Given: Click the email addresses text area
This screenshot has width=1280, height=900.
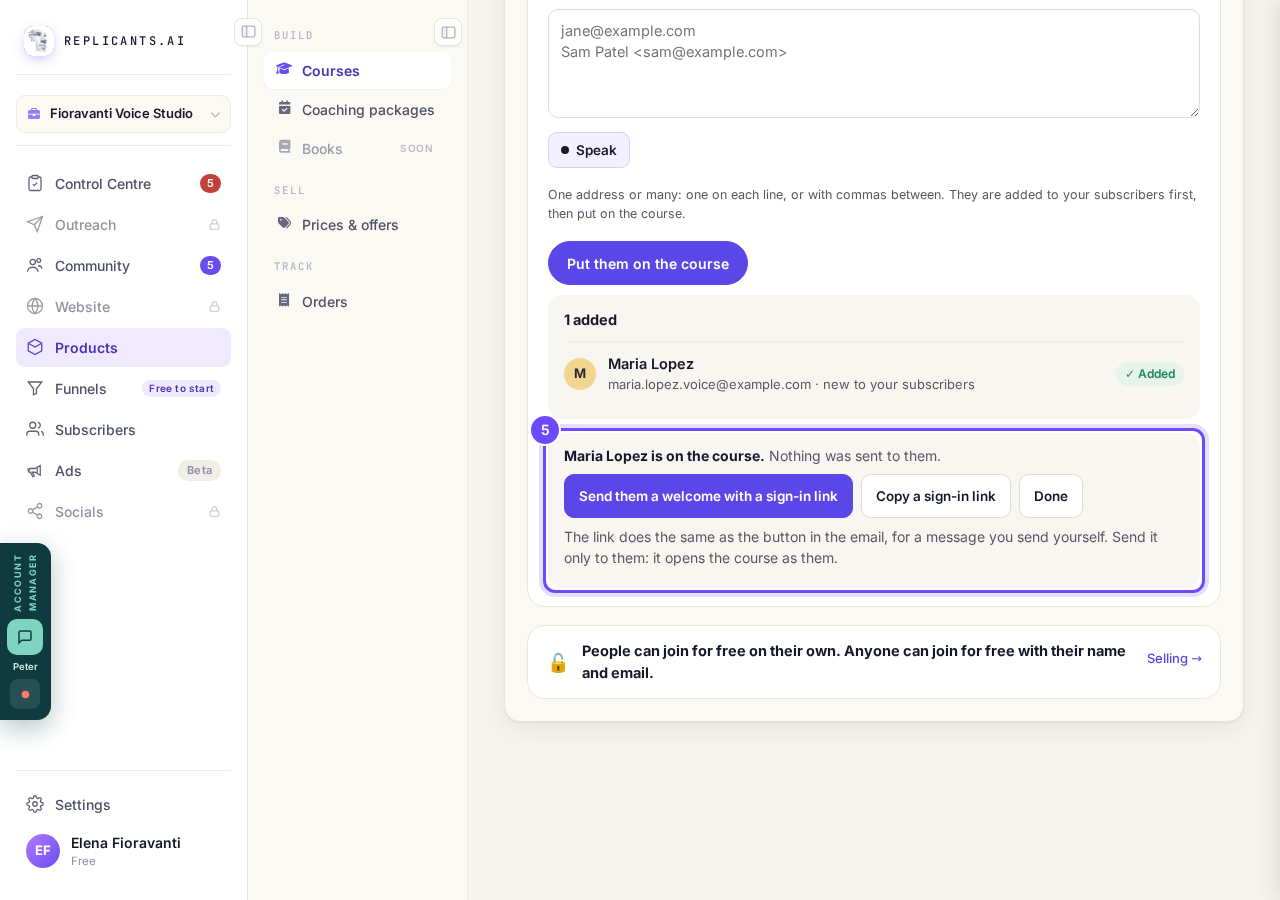Looking at the screenshot, I should (x=874, y=63).
